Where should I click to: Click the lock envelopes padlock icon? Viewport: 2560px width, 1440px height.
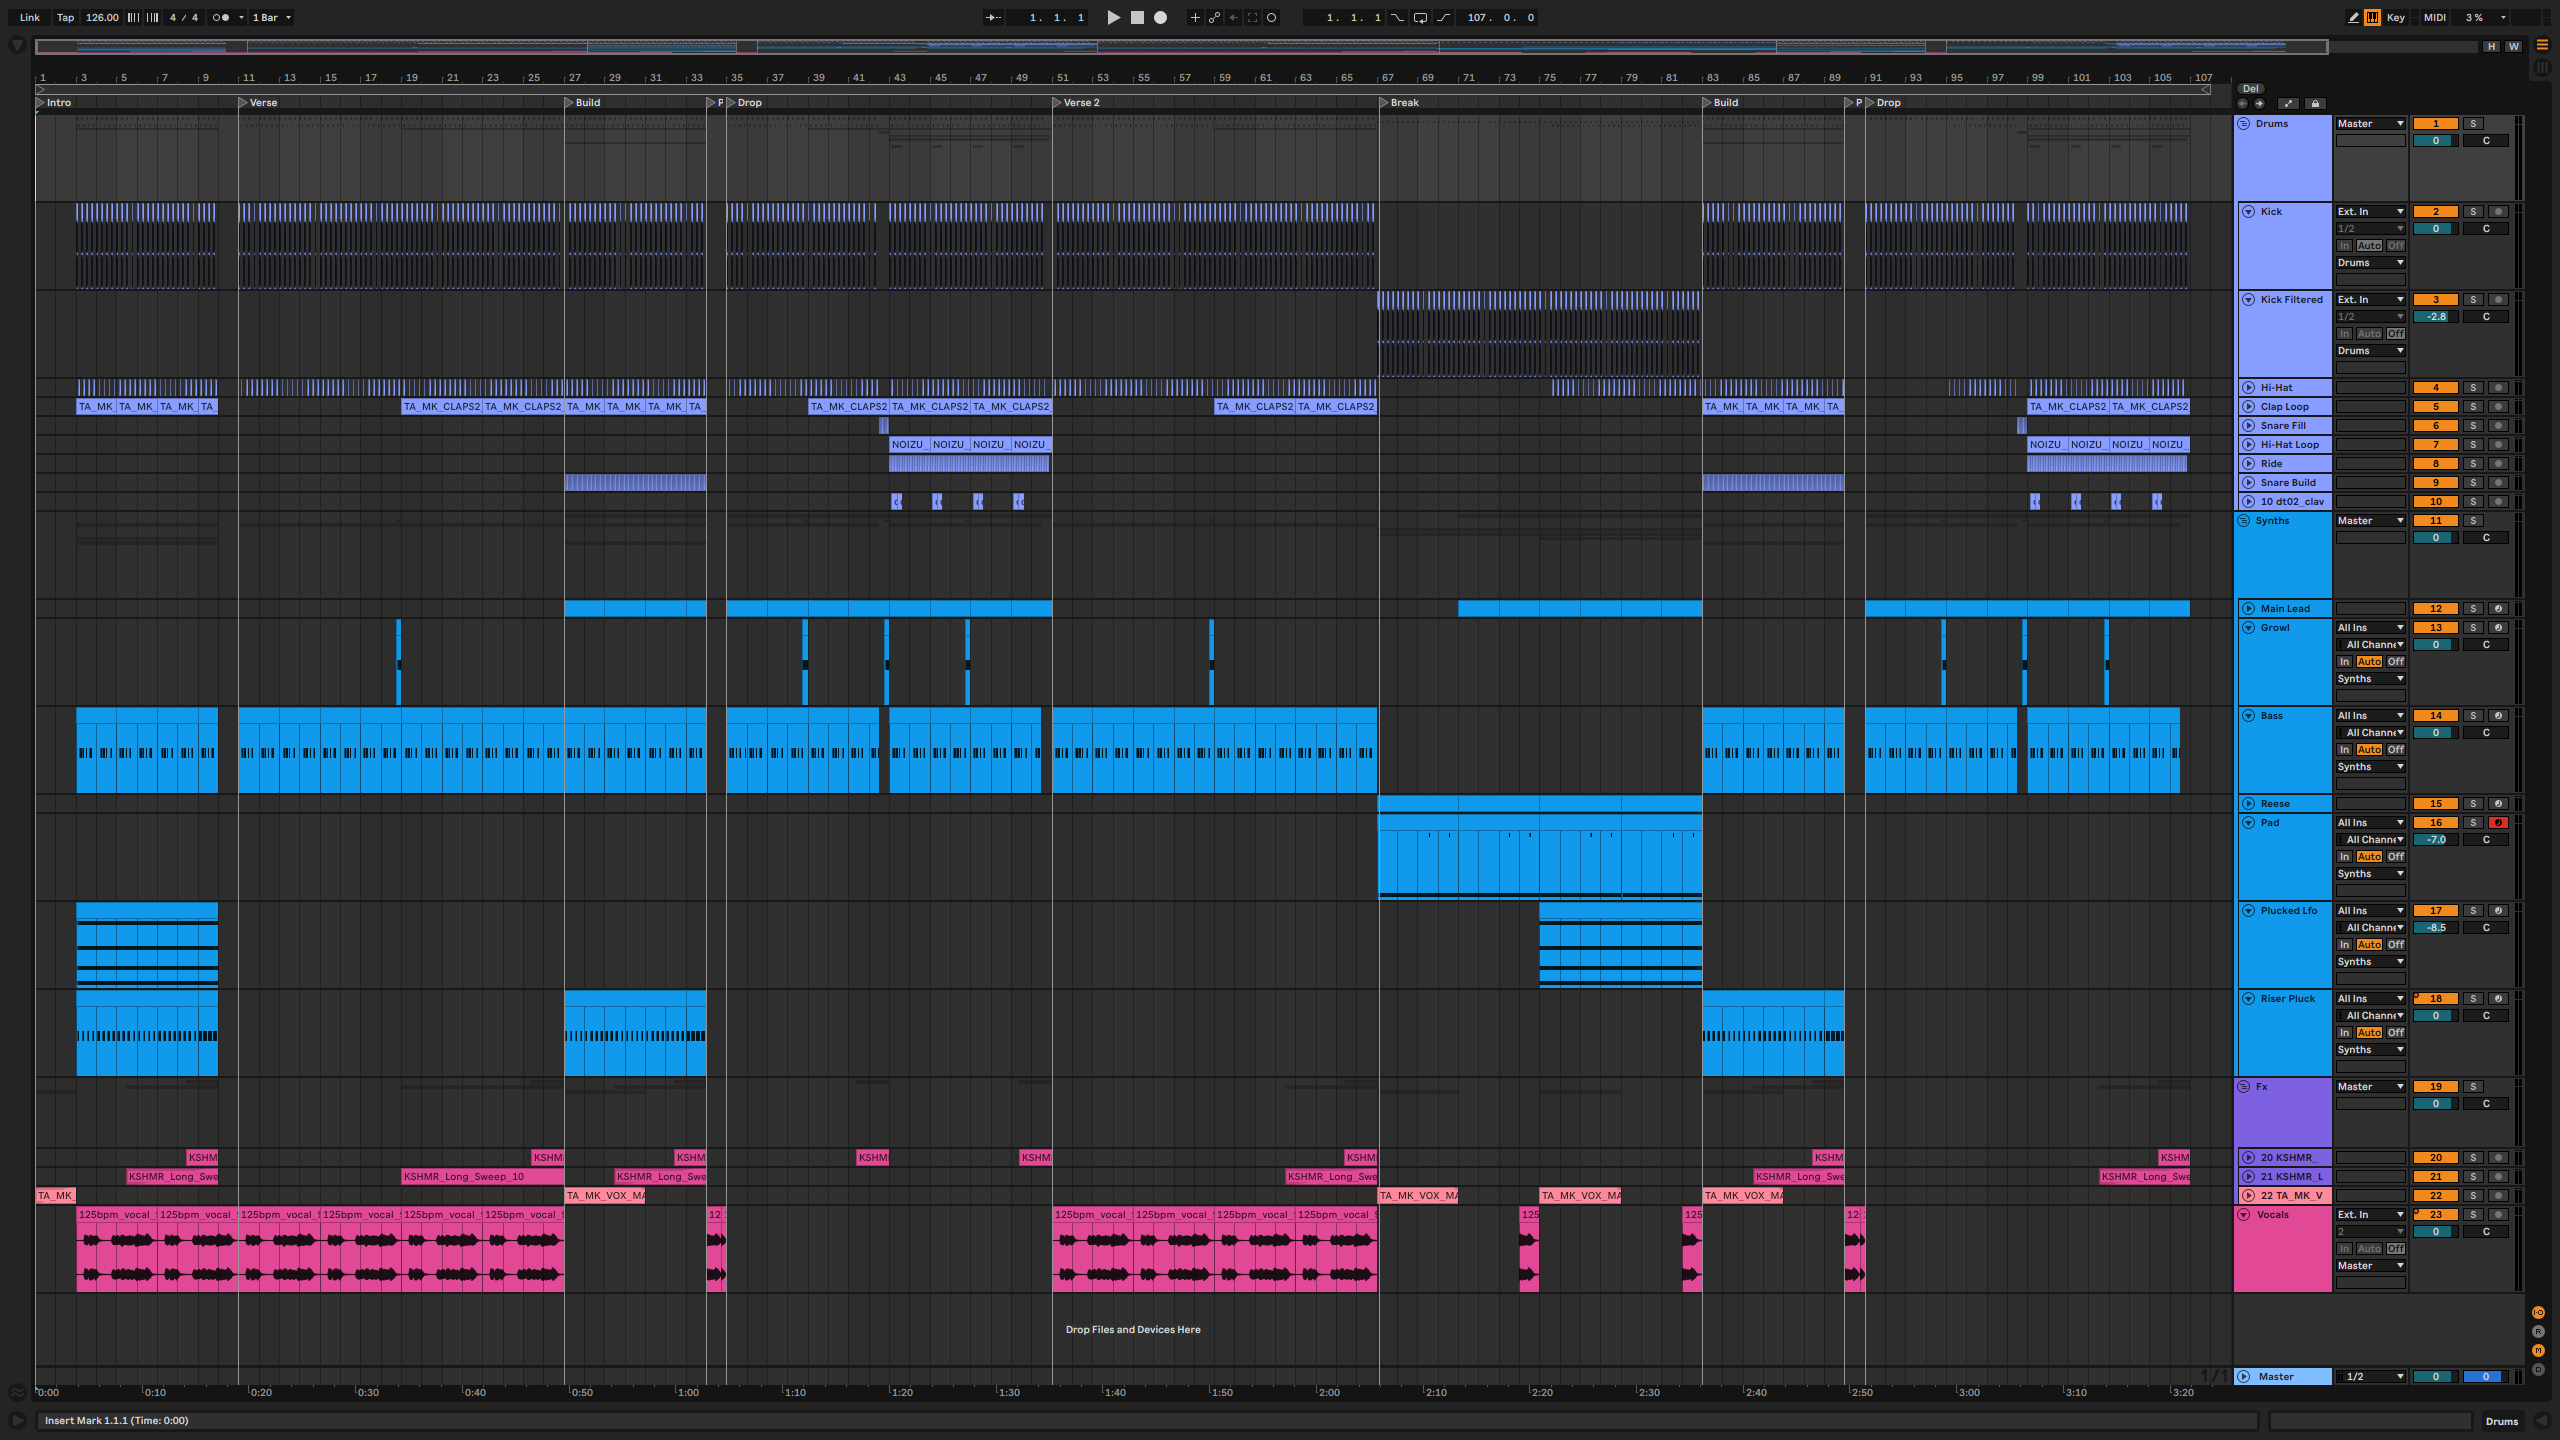(x=2315, y=103)
